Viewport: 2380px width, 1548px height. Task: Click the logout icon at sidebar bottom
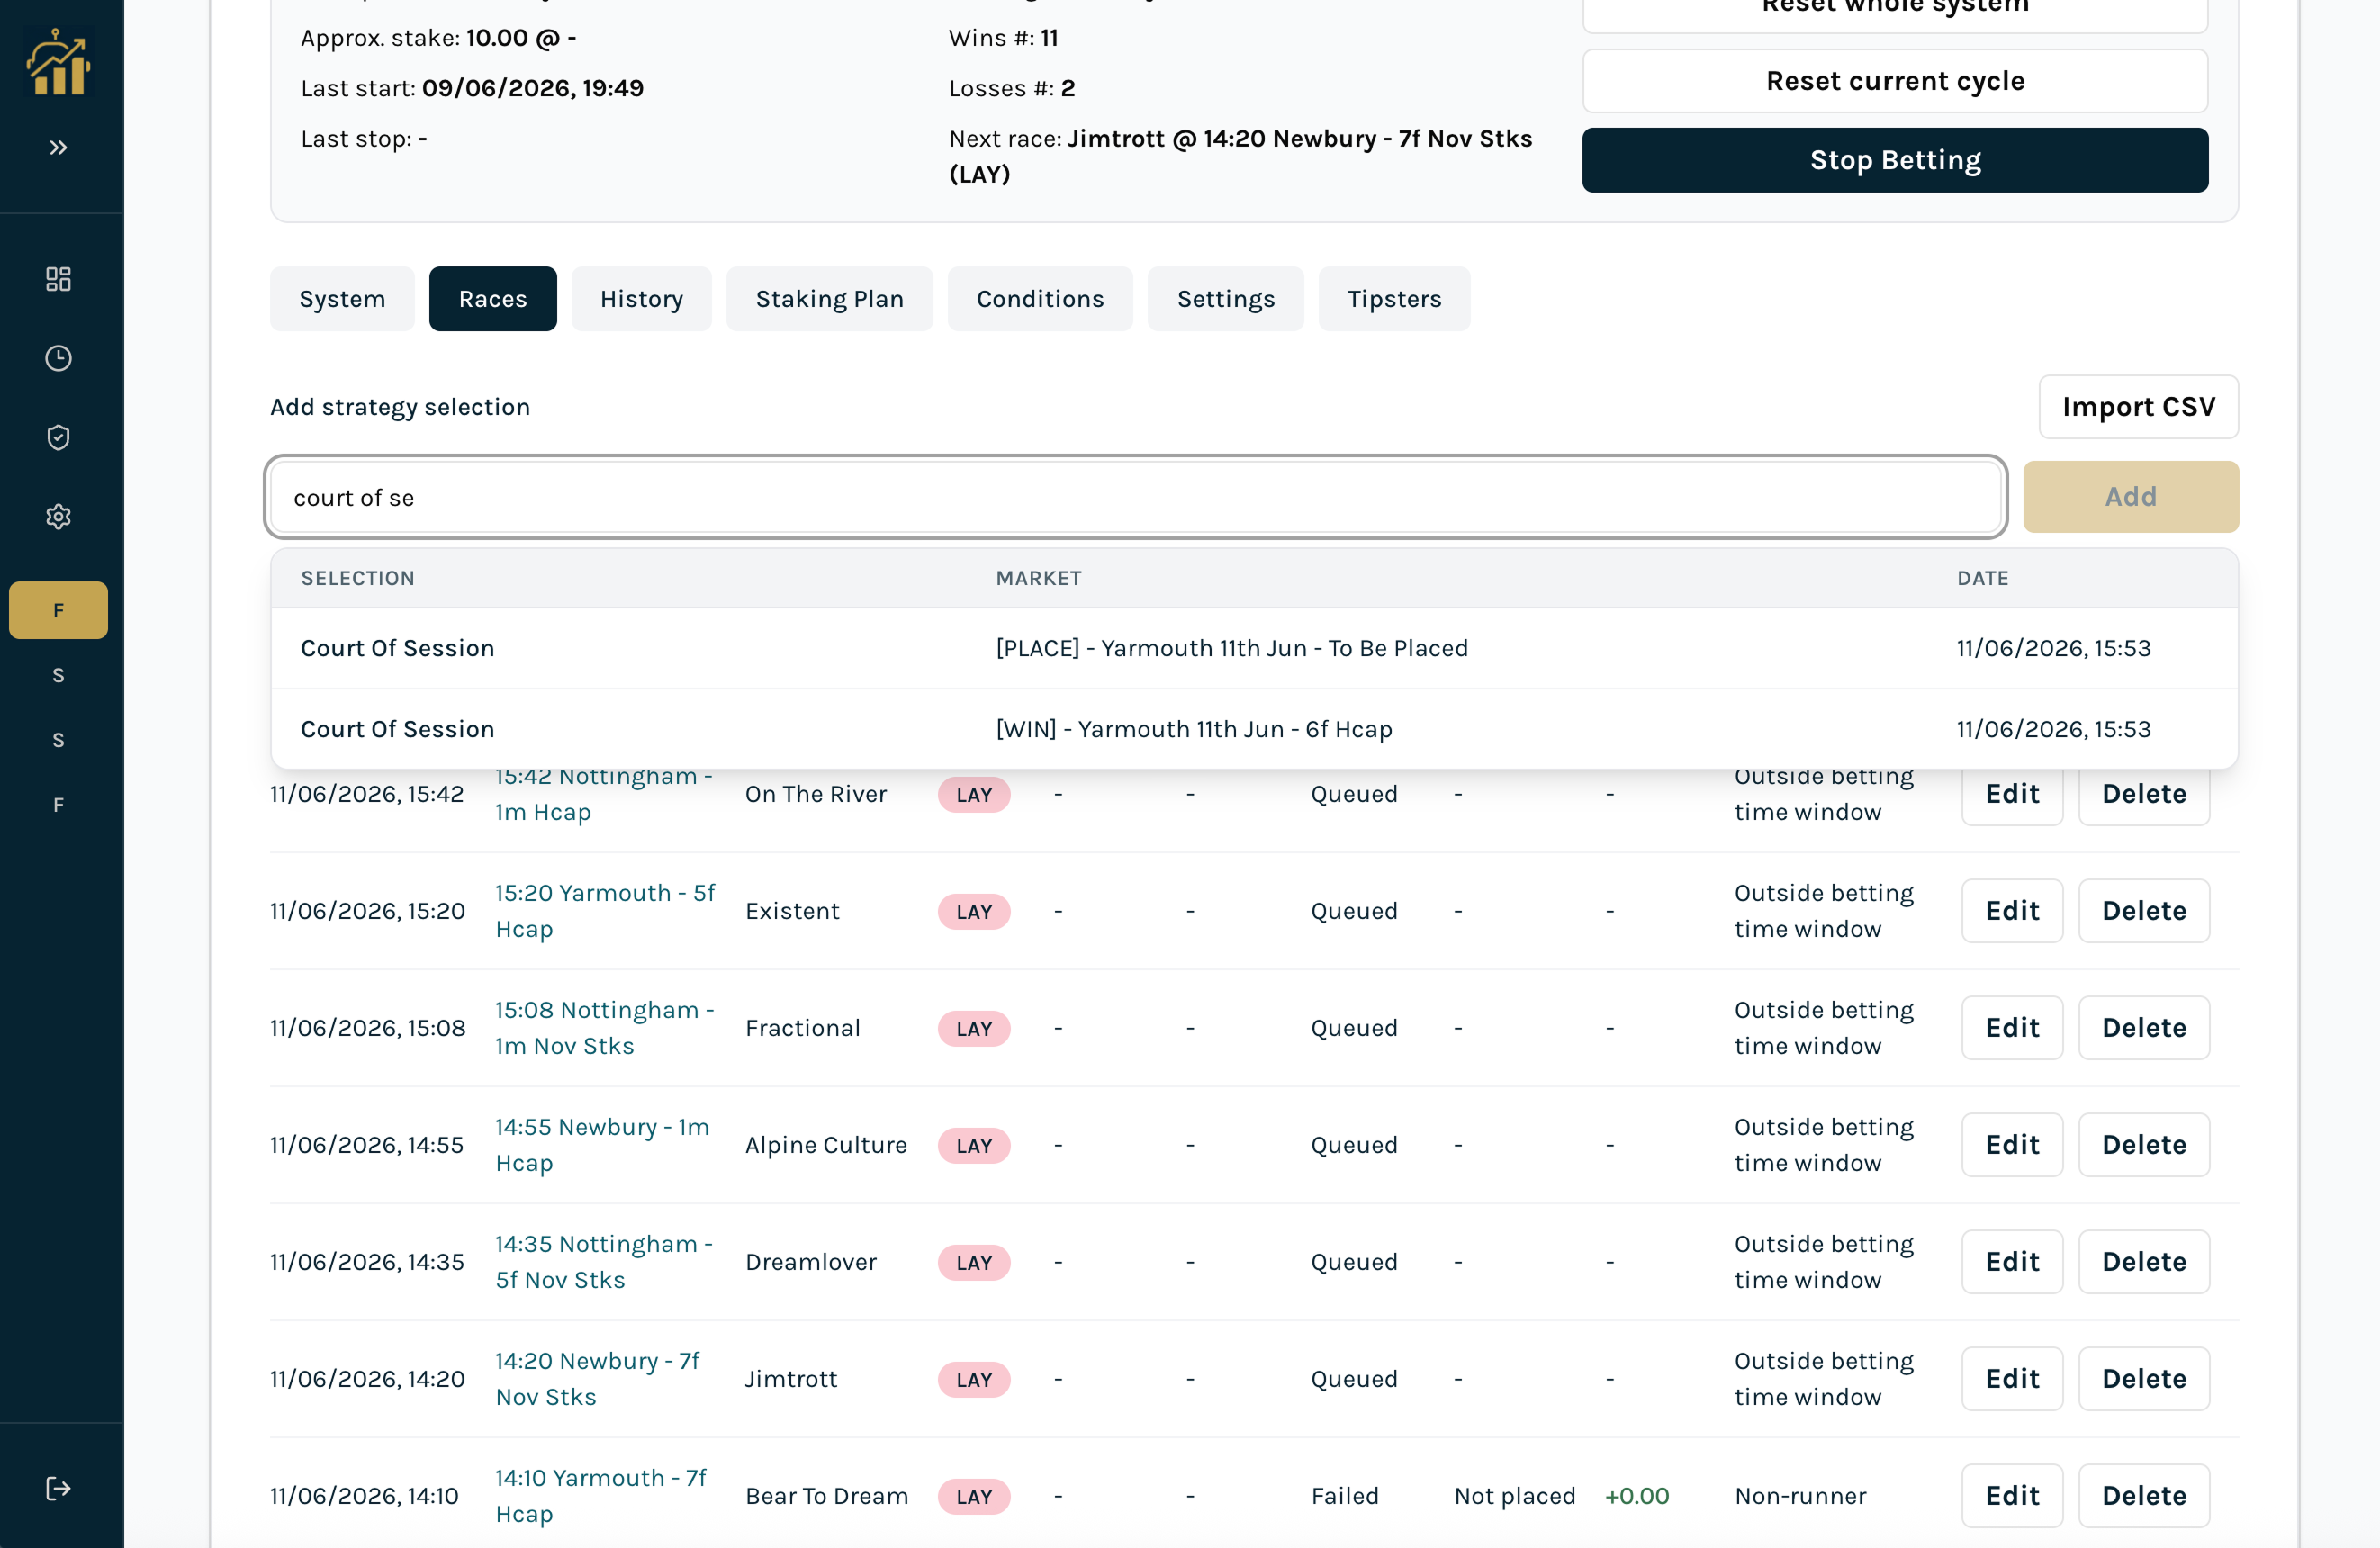tap(59, 1488)
